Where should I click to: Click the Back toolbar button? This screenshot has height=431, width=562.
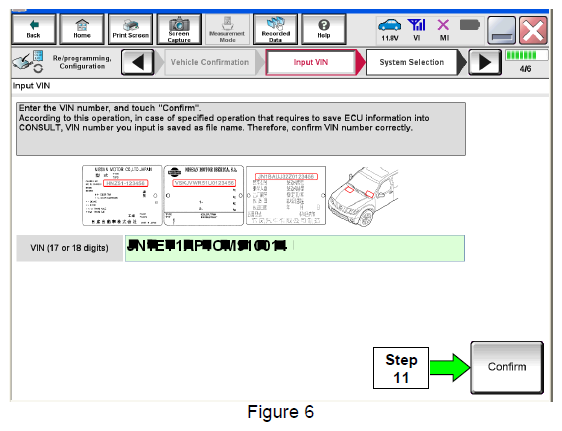34,29
